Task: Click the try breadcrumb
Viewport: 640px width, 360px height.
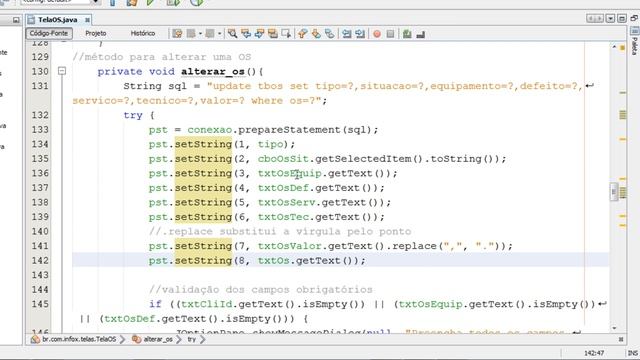Action: click(191, 339)
